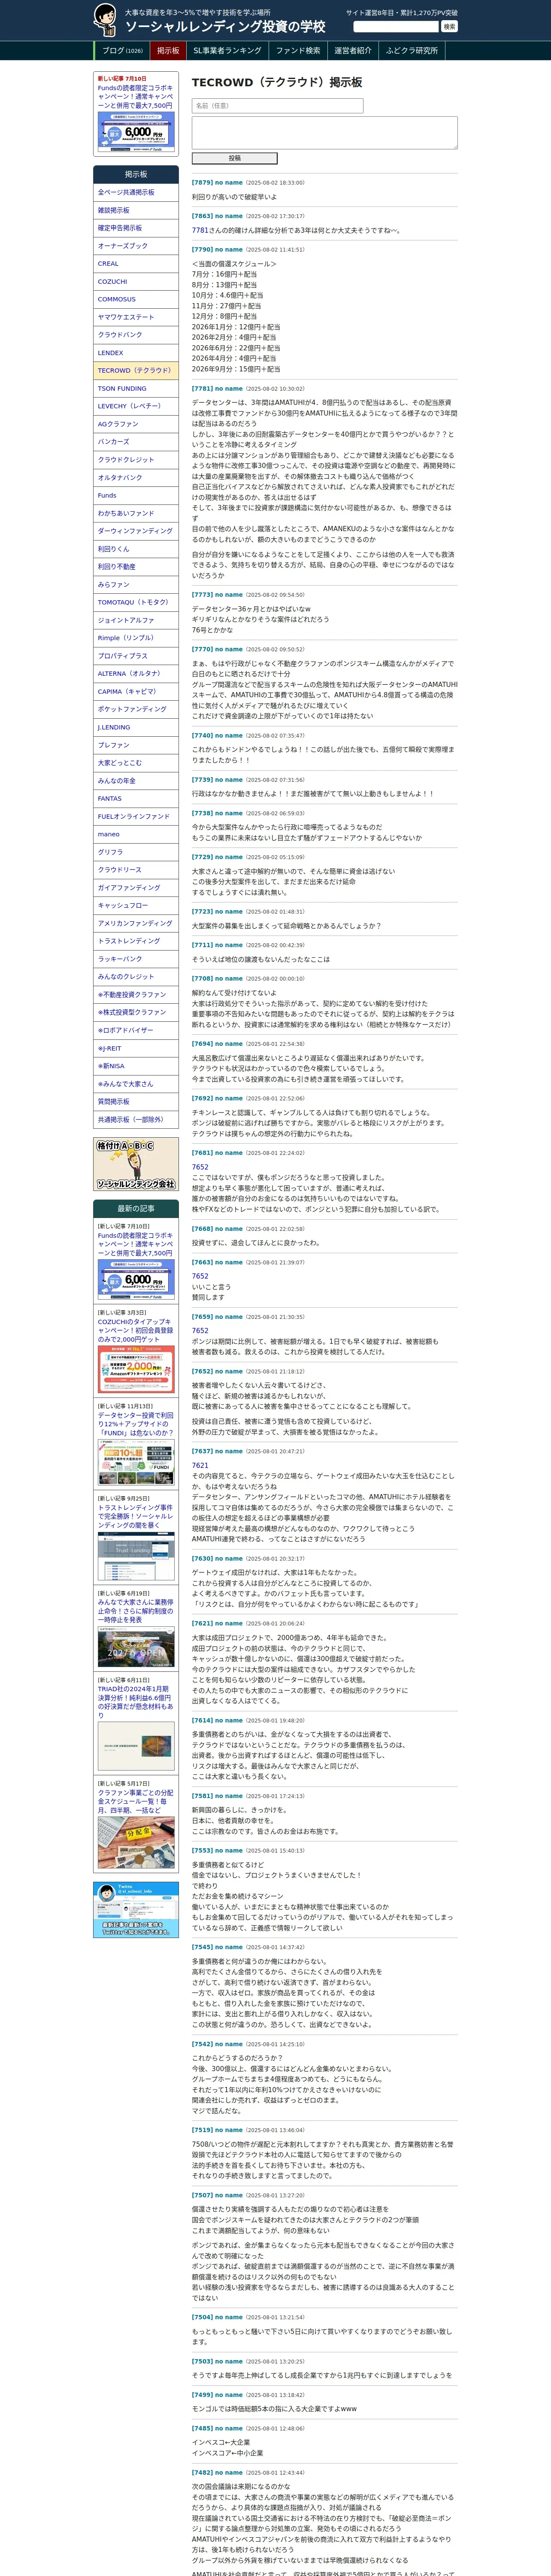Open CREAL board link
551x2576 pixels.
tap(136, 264)
